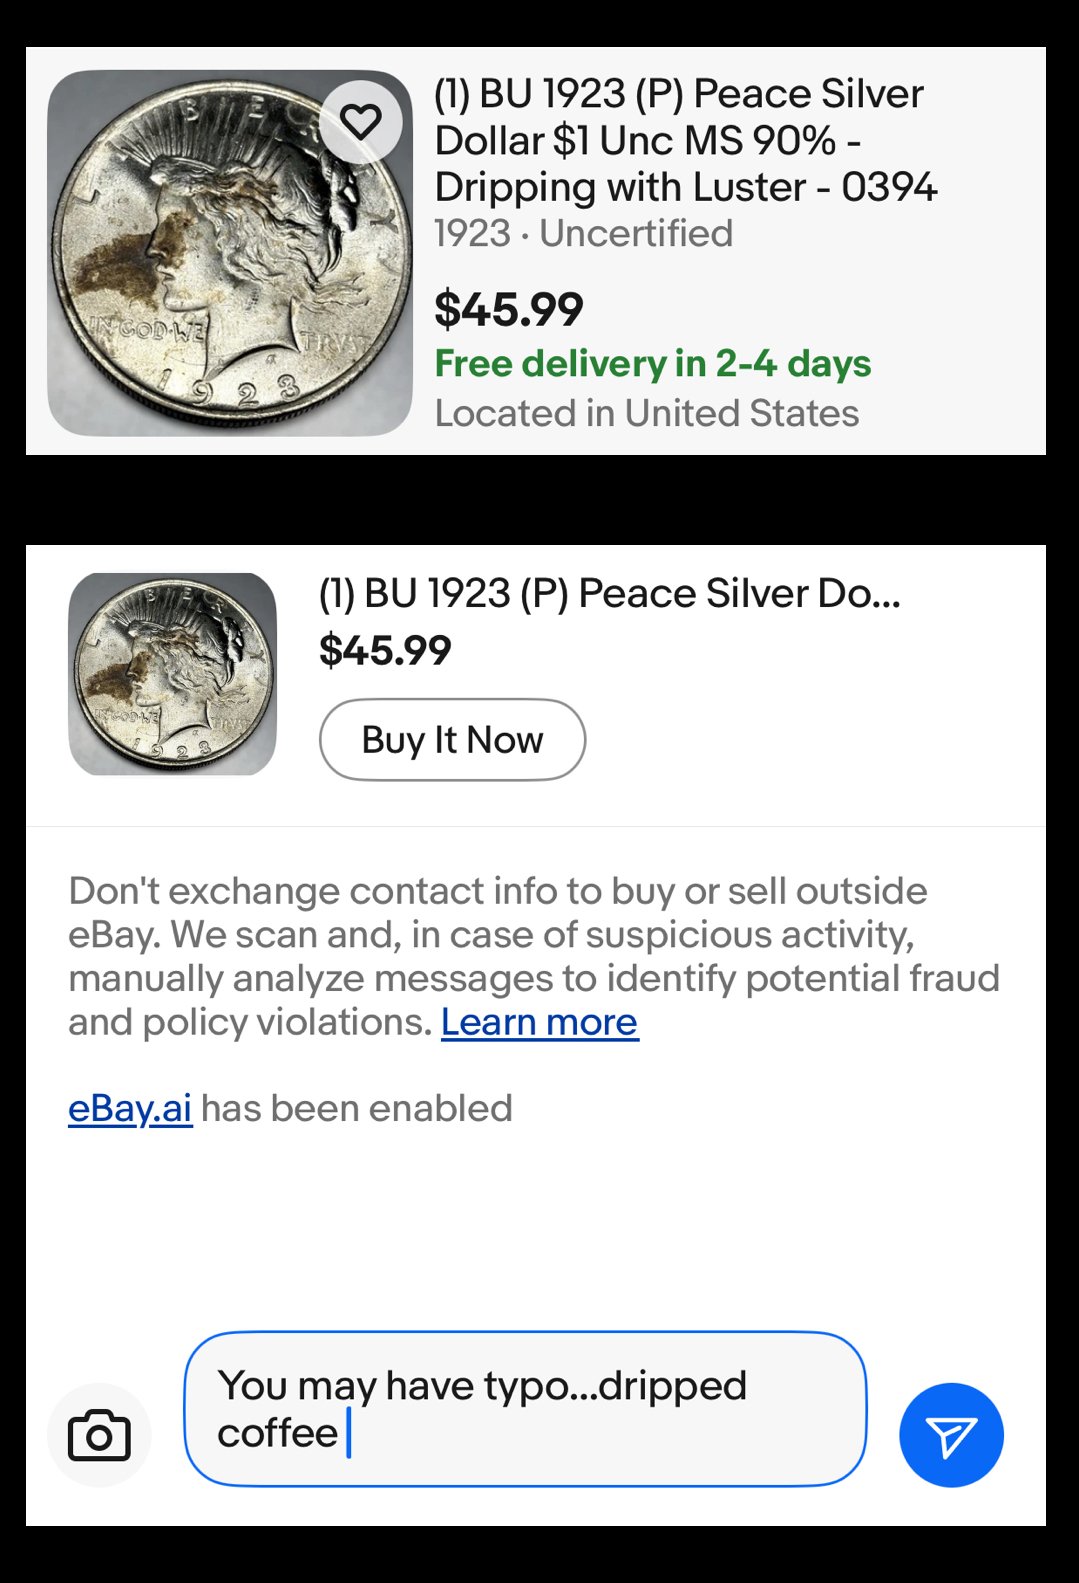Open truncated title '(1) BU 1923 (P) Peace Silver Do...'
The image size is (1079, 1583).
[609, 594]
